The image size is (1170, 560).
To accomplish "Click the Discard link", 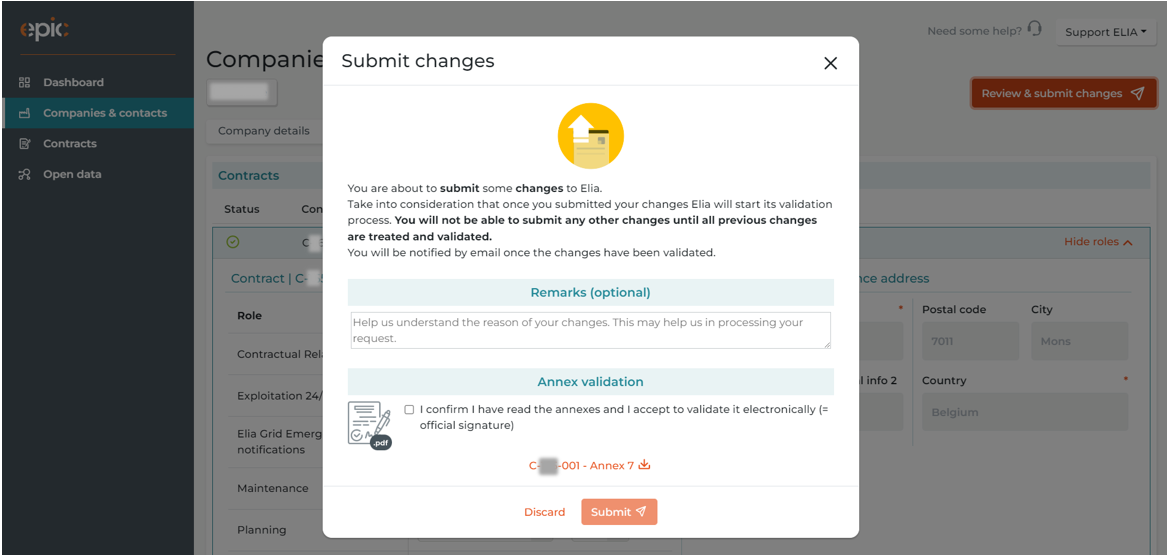I will click(x=545, y=511).
